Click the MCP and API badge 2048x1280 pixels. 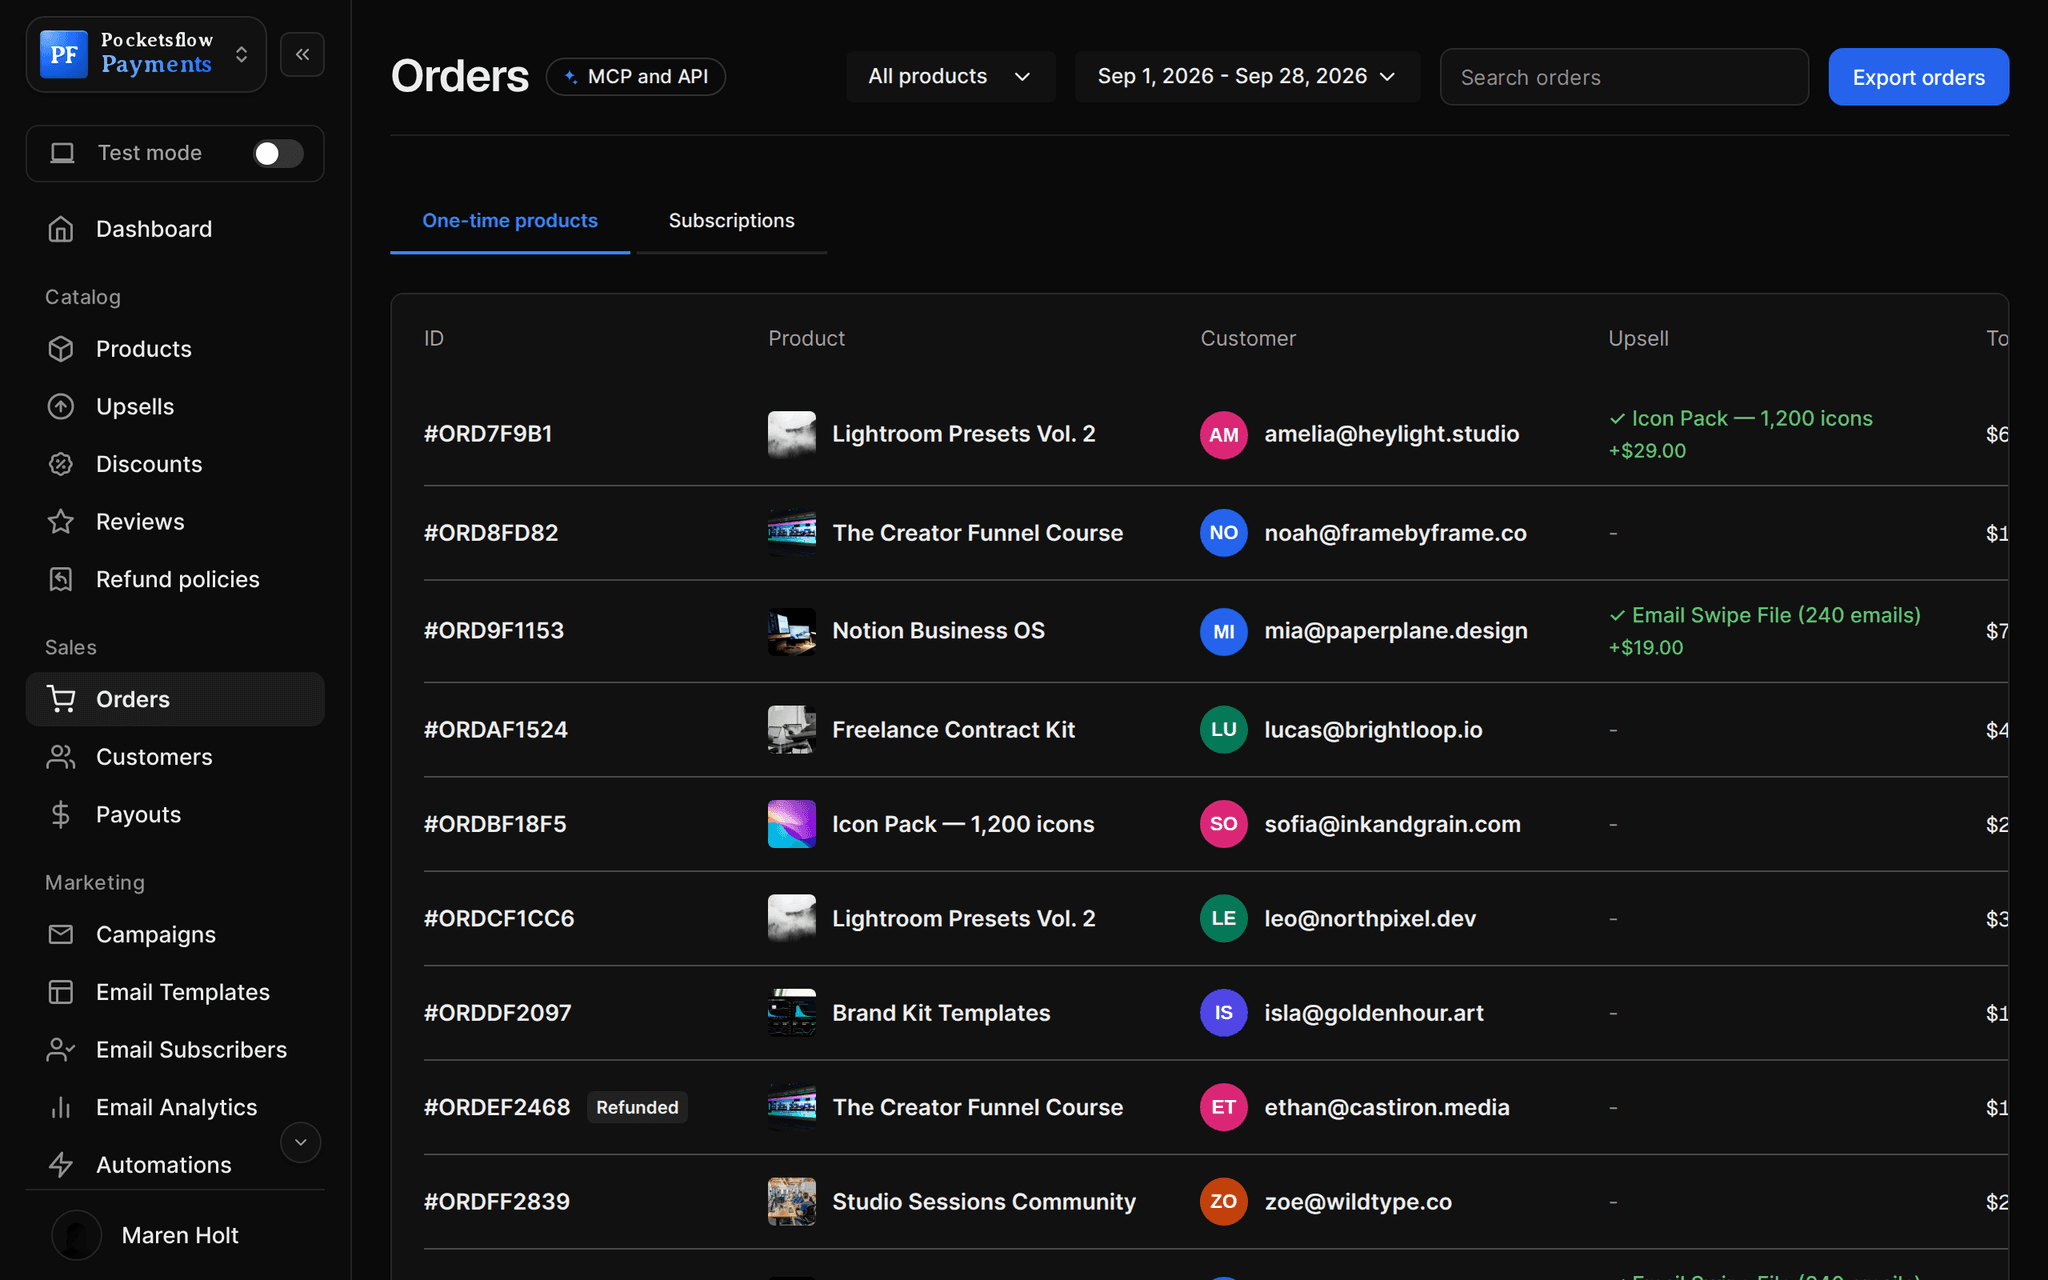(x=636, y=77)
